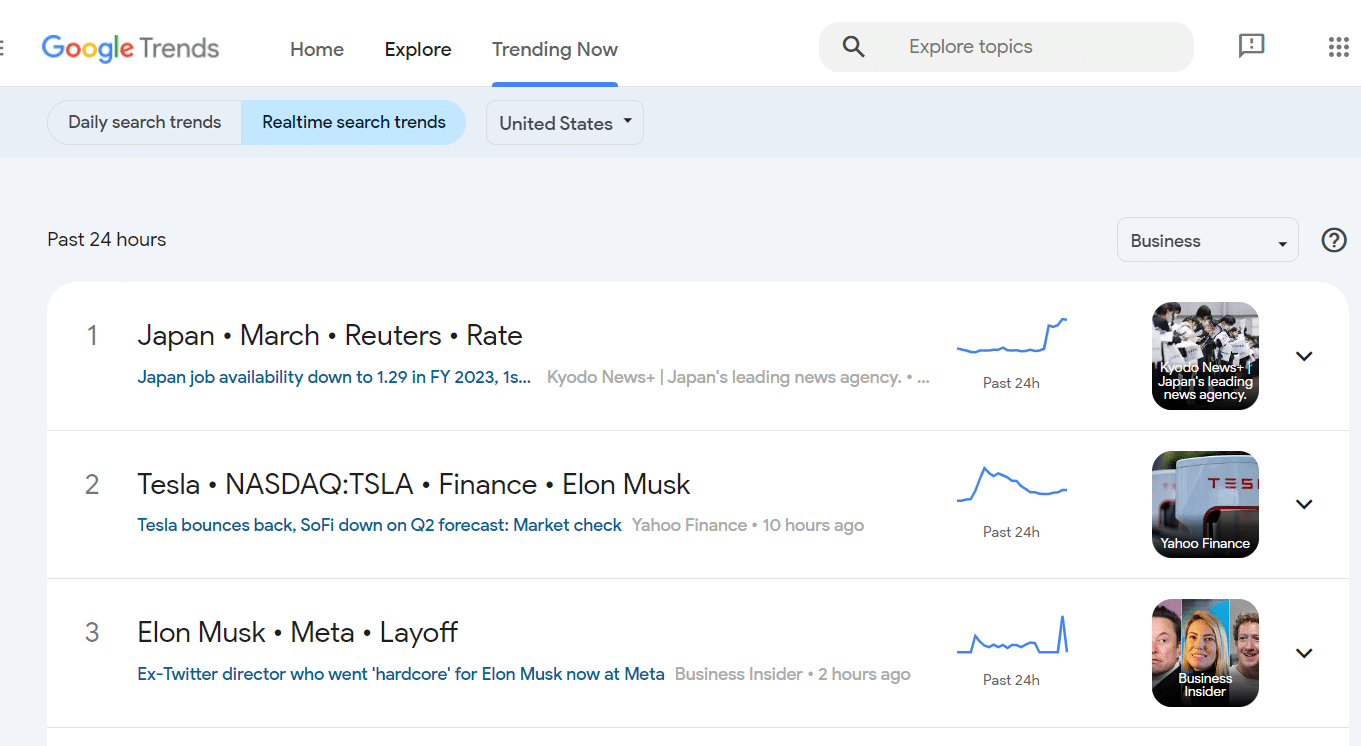Click the Tesla • NASDAQ:TSLA • Finance title

[414, 485]
